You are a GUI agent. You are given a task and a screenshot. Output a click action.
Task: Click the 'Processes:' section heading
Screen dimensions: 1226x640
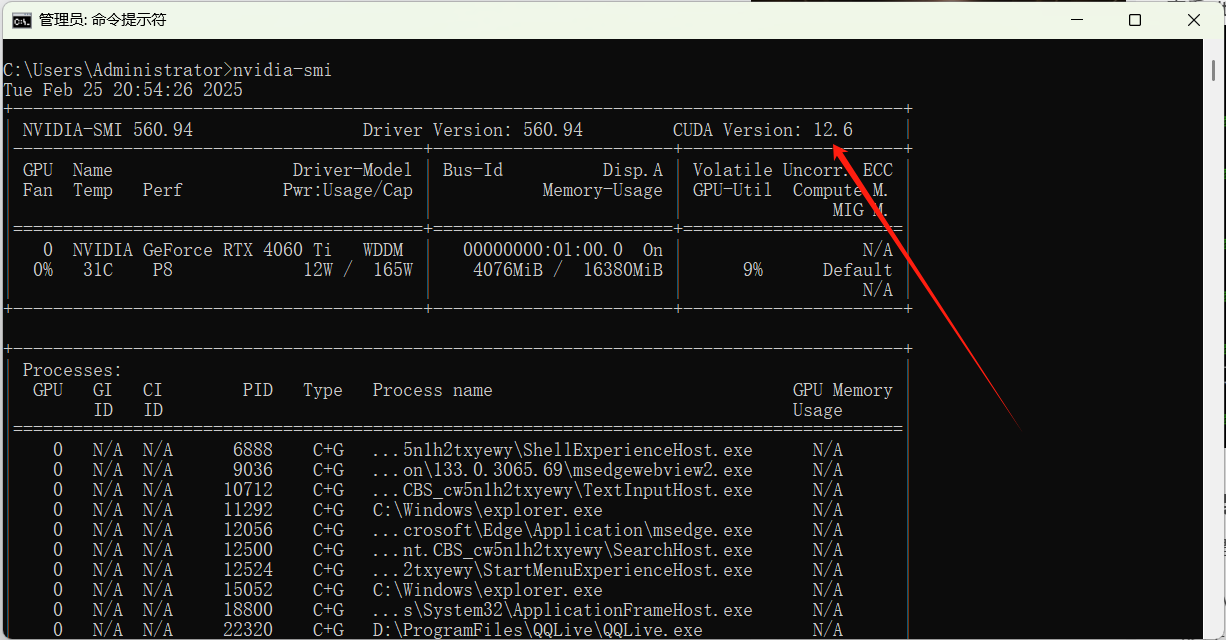[72, 370]
